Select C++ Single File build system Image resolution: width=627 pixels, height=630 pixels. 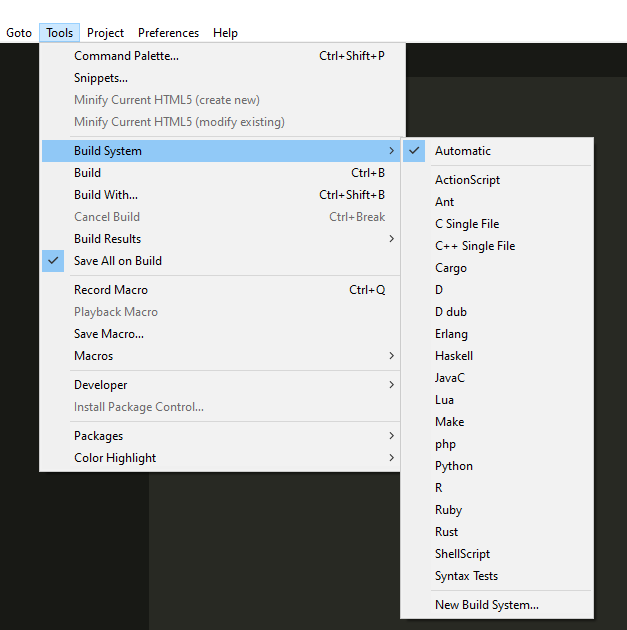point(474,246)
